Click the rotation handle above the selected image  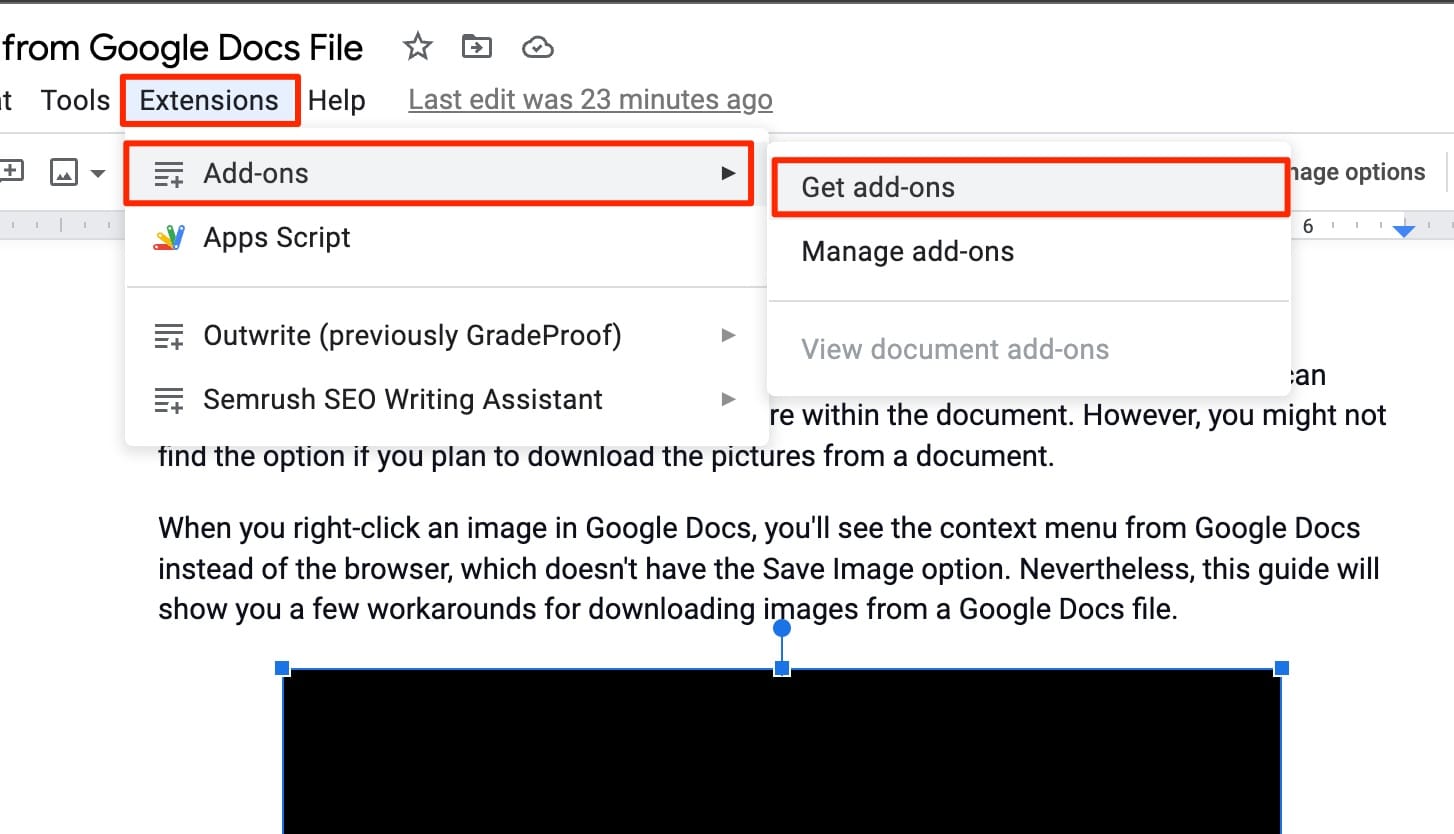click(x=782, y=628)
